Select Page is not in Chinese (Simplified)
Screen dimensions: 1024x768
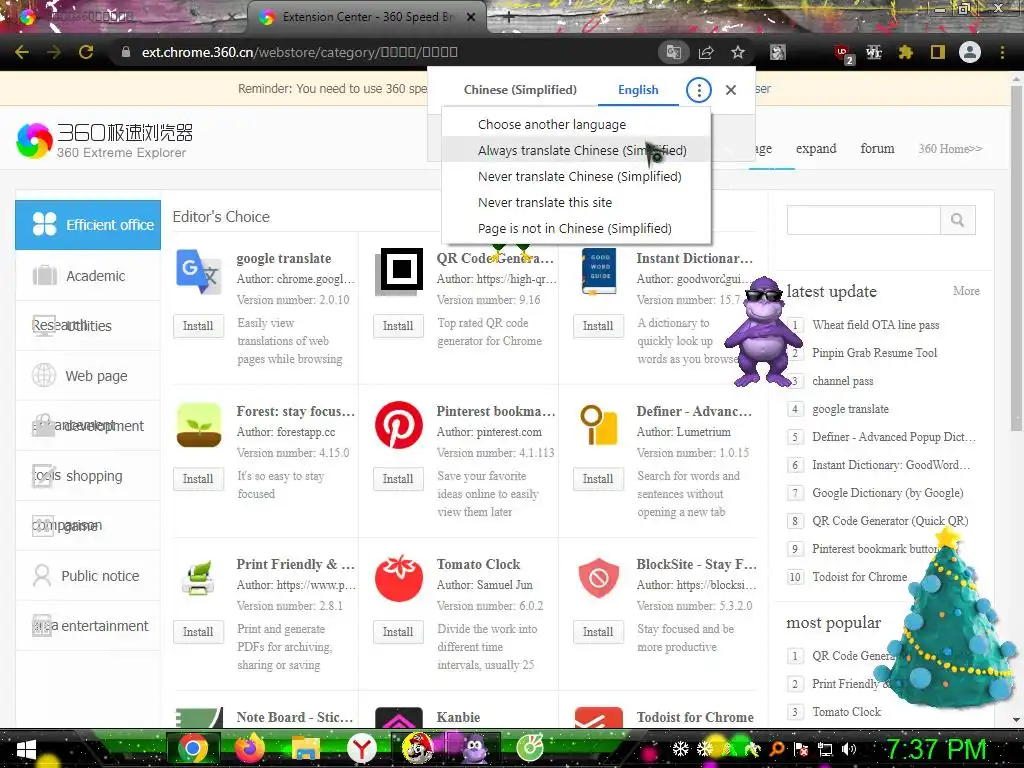tap(575, 229)
